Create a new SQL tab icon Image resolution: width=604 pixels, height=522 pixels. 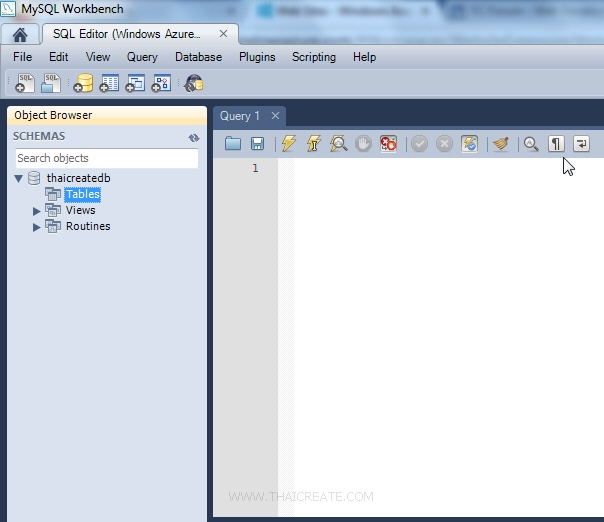pyautogui.click(x=25, y=83)
